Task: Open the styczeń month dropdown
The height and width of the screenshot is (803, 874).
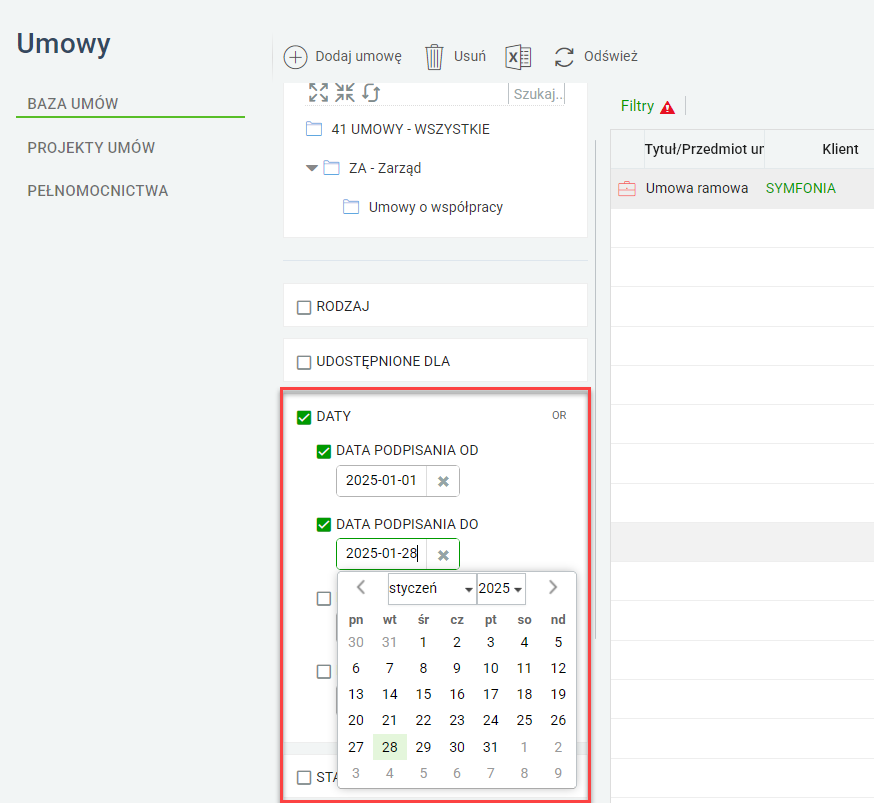Action: click(432, 588)
